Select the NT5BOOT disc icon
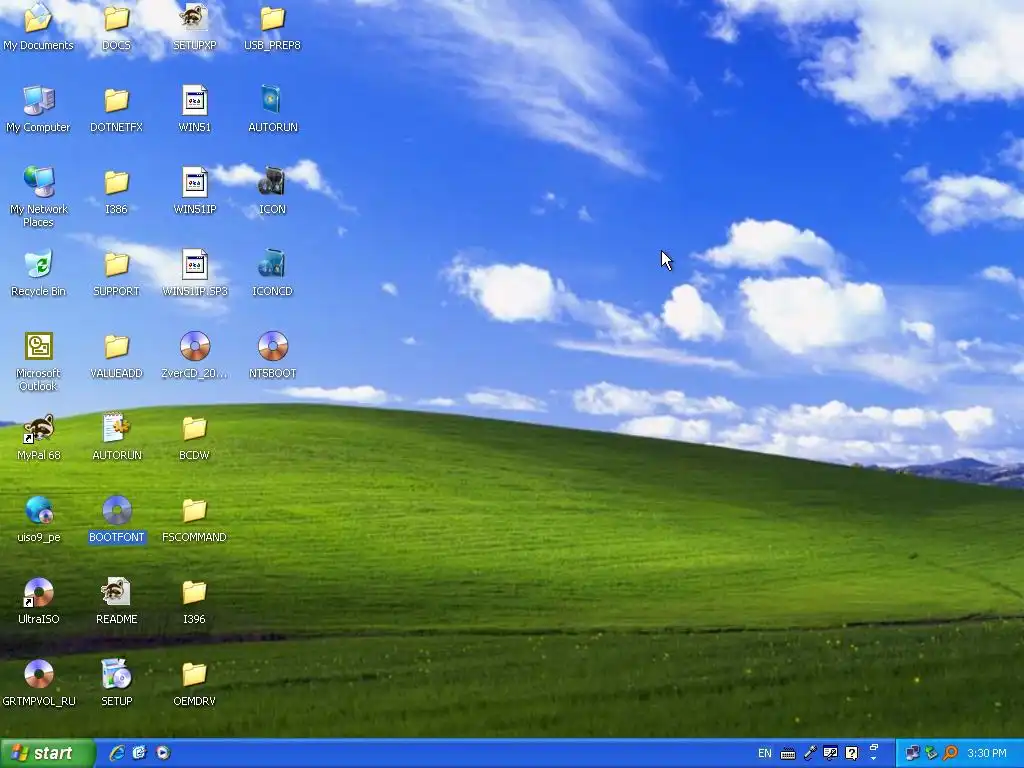Screen dimensions: 1024x768 (272, 355)
